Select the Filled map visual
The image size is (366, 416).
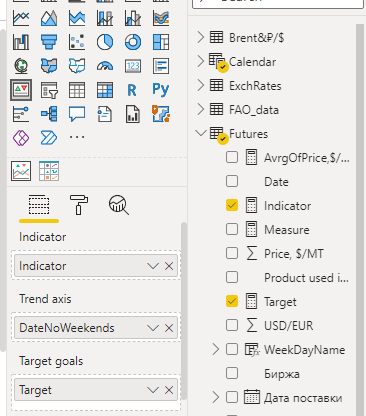(49, 66)
